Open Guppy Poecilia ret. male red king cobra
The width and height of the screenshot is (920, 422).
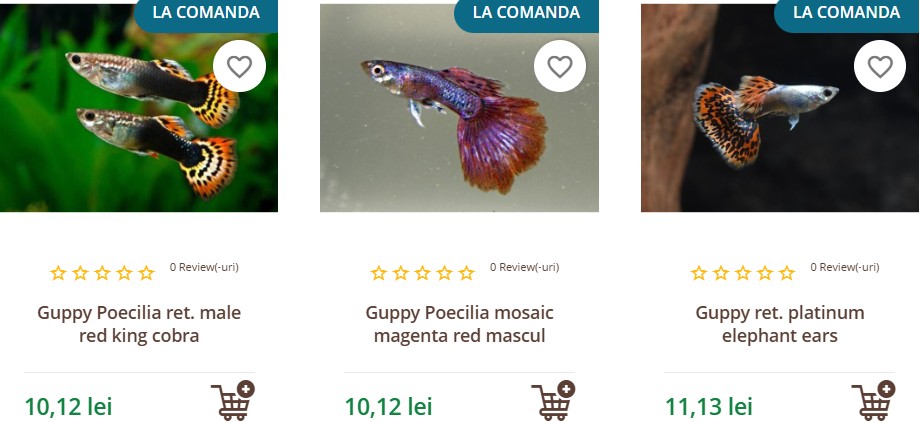139,324
